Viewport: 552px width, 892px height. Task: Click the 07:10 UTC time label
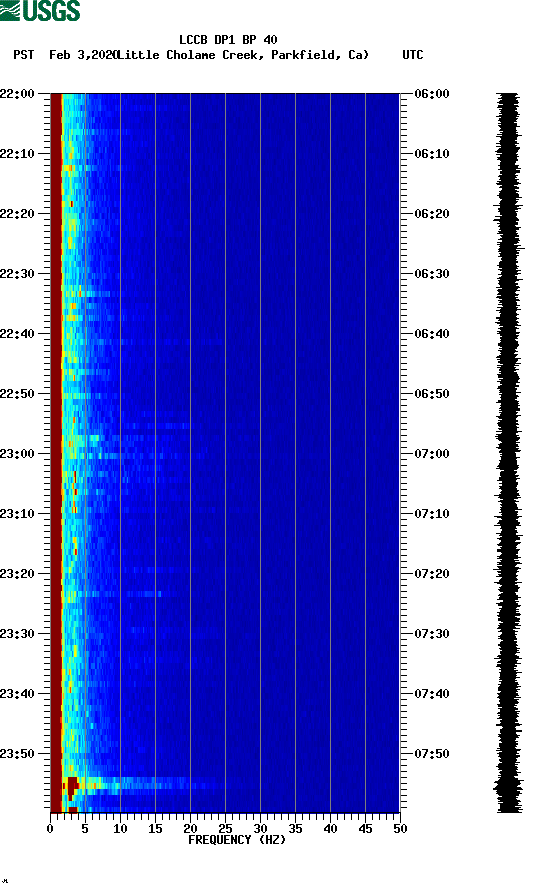pyautogui.click(x=432, y=514)
